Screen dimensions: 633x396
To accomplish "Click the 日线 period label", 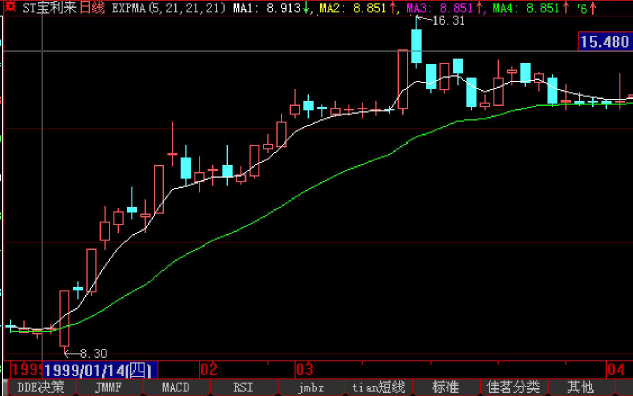I will (x=92, y=8).
